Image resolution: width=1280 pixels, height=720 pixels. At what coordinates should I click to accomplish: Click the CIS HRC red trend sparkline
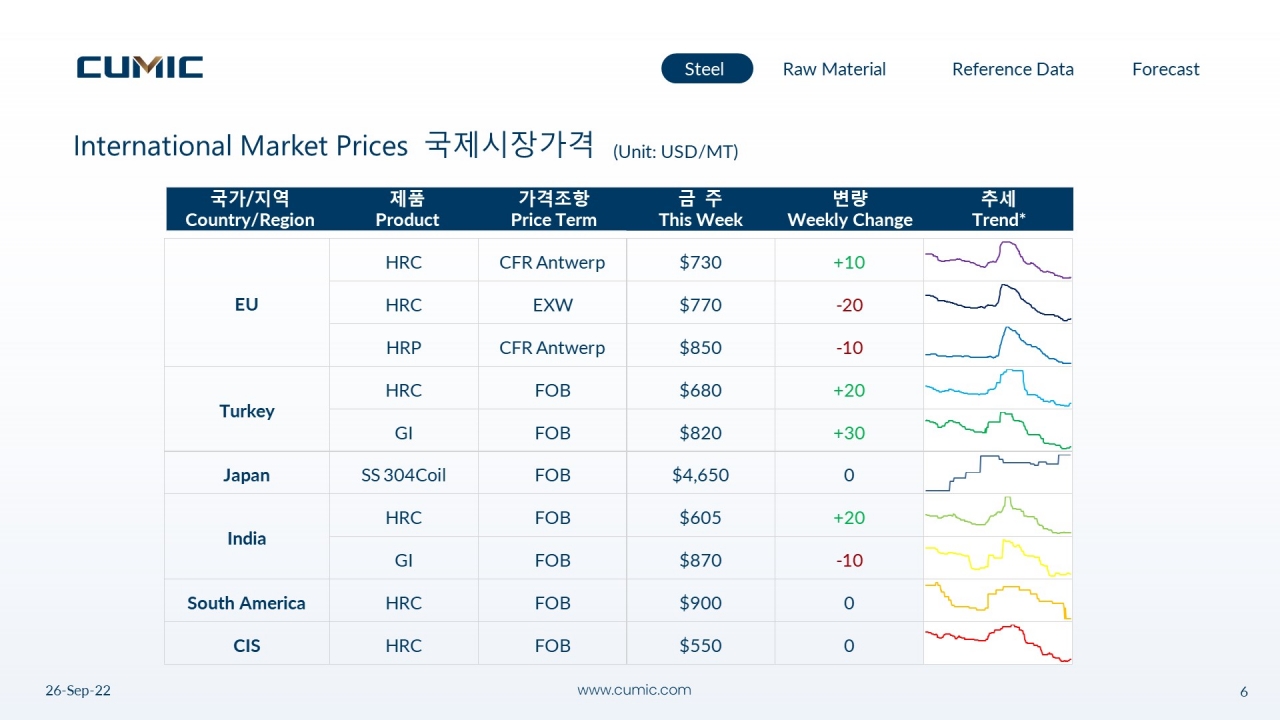998,644
